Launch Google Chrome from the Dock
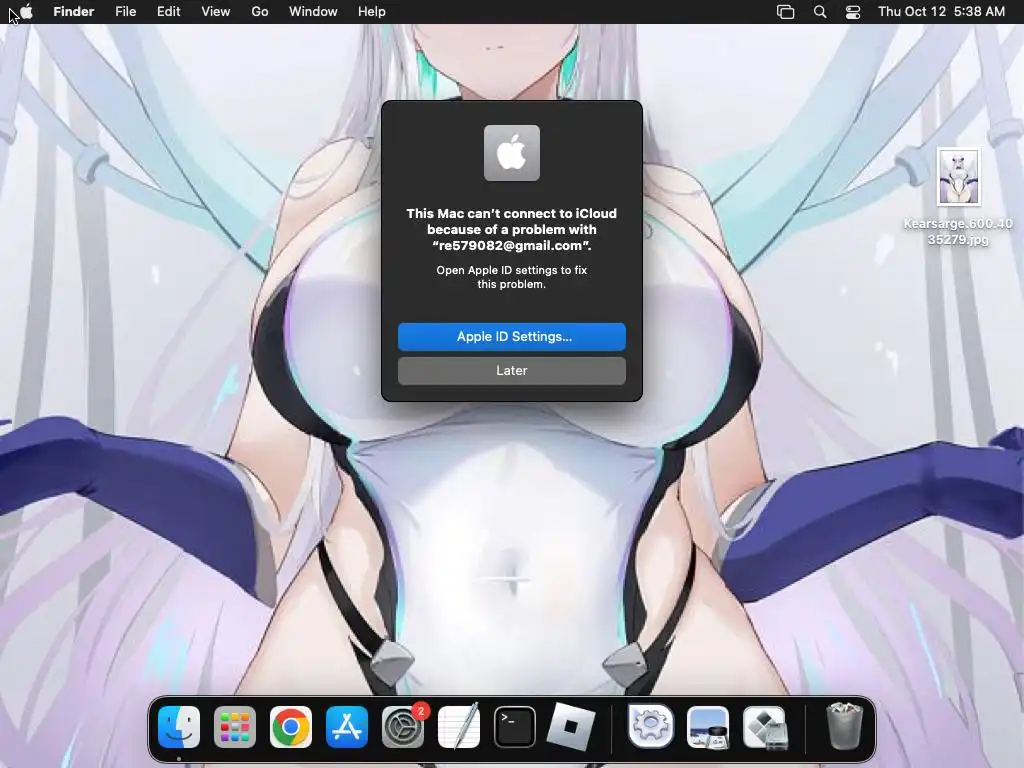The height and width of the screenshot is (768, 1024). 291,727
